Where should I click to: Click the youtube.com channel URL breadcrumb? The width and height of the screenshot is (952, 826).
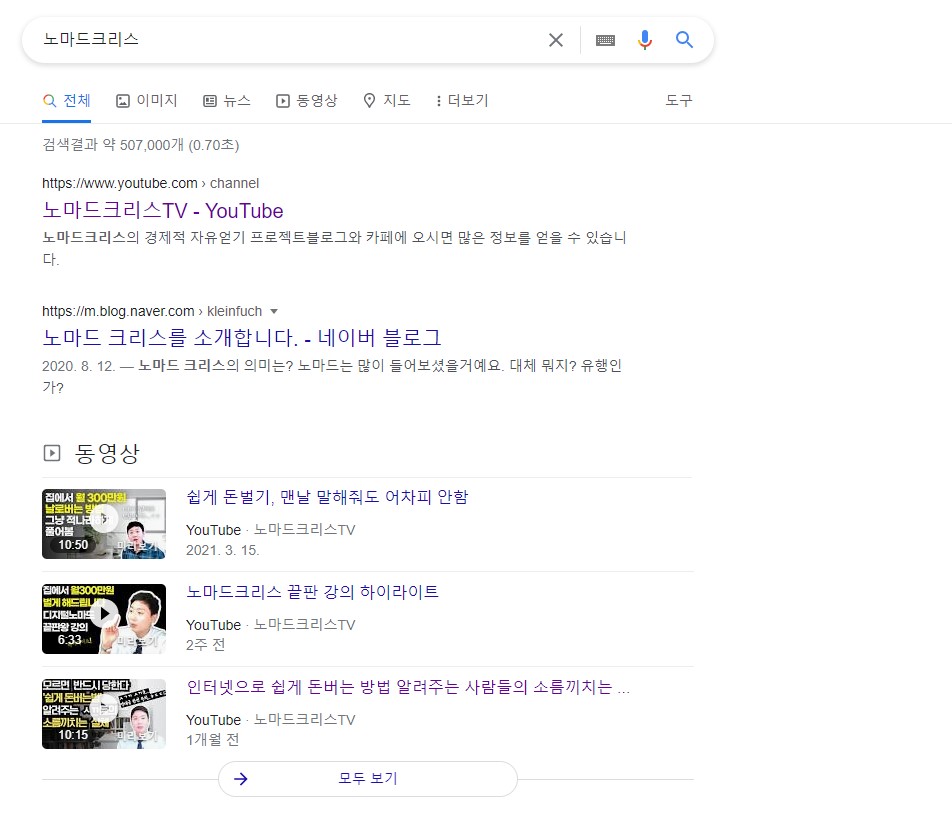pos(151,183)
